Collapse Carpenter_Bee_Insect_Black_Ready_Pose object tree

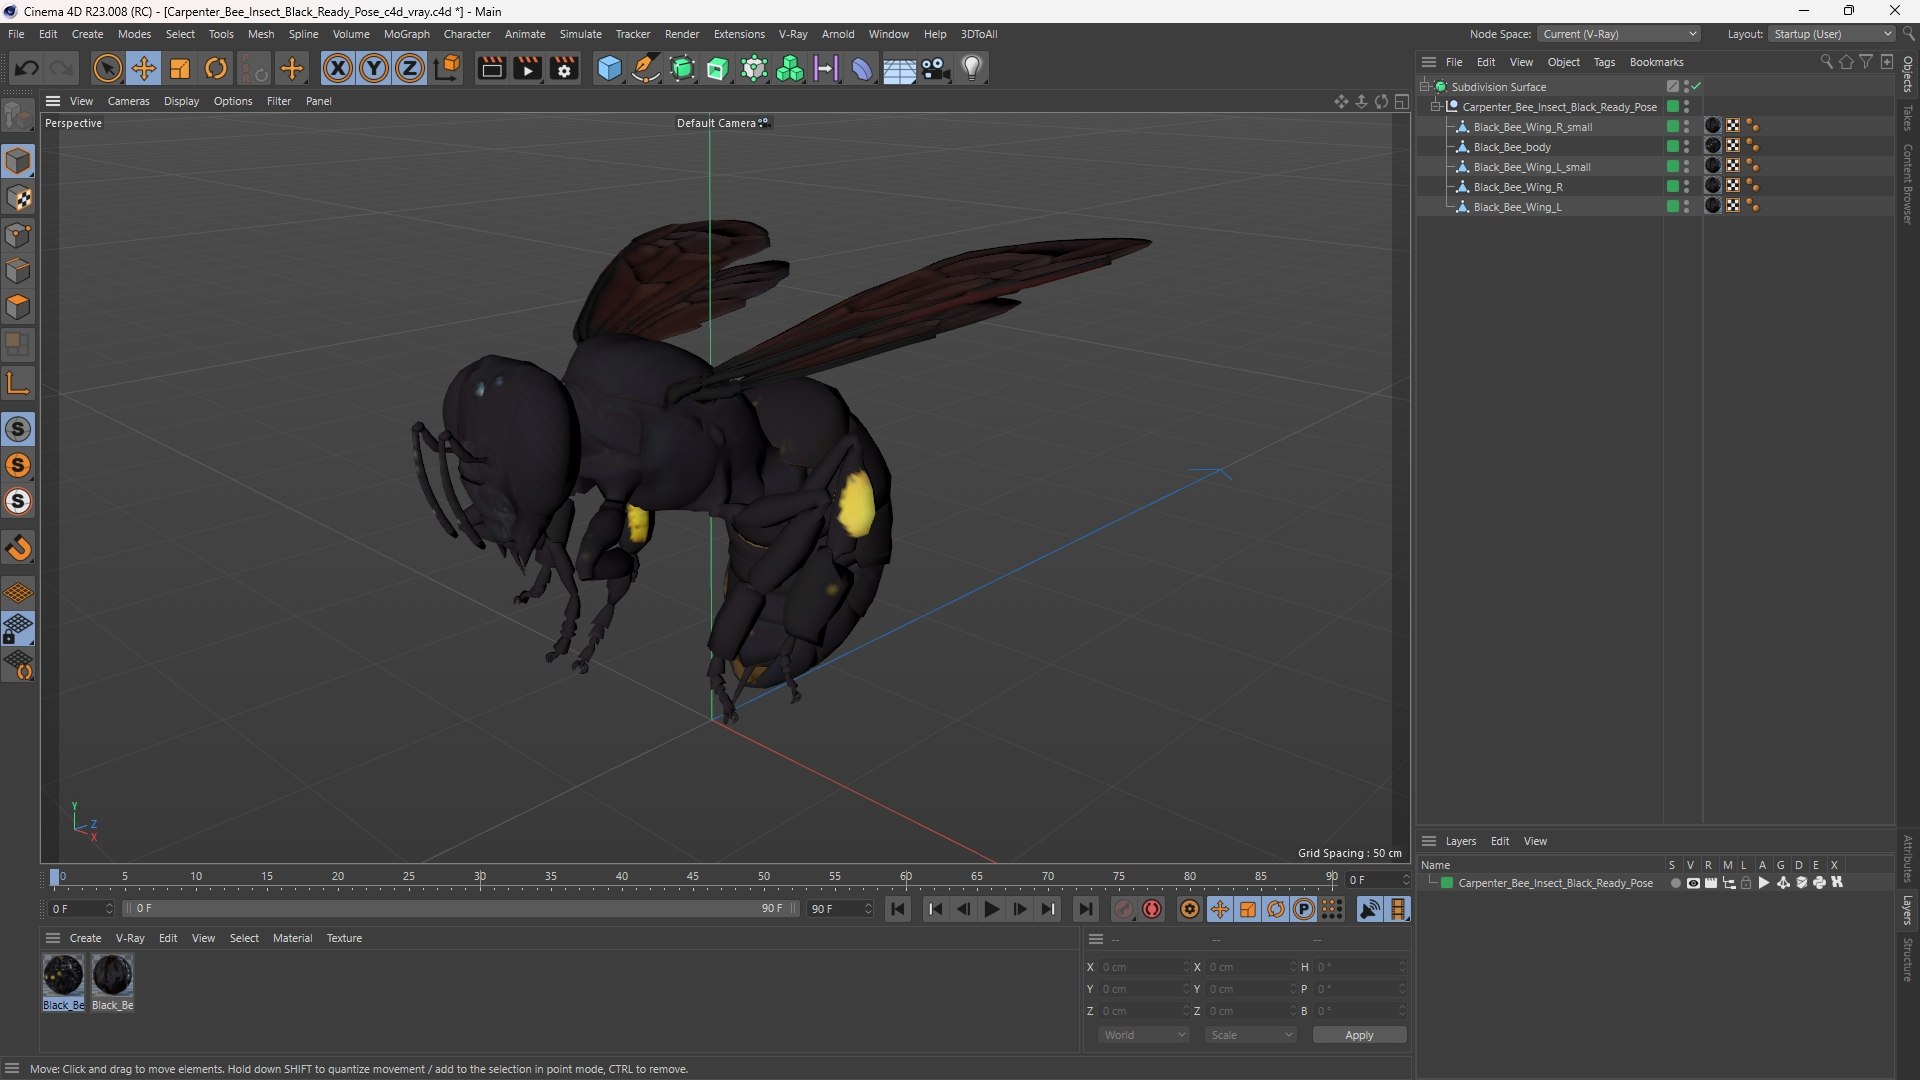point(1436,107)
